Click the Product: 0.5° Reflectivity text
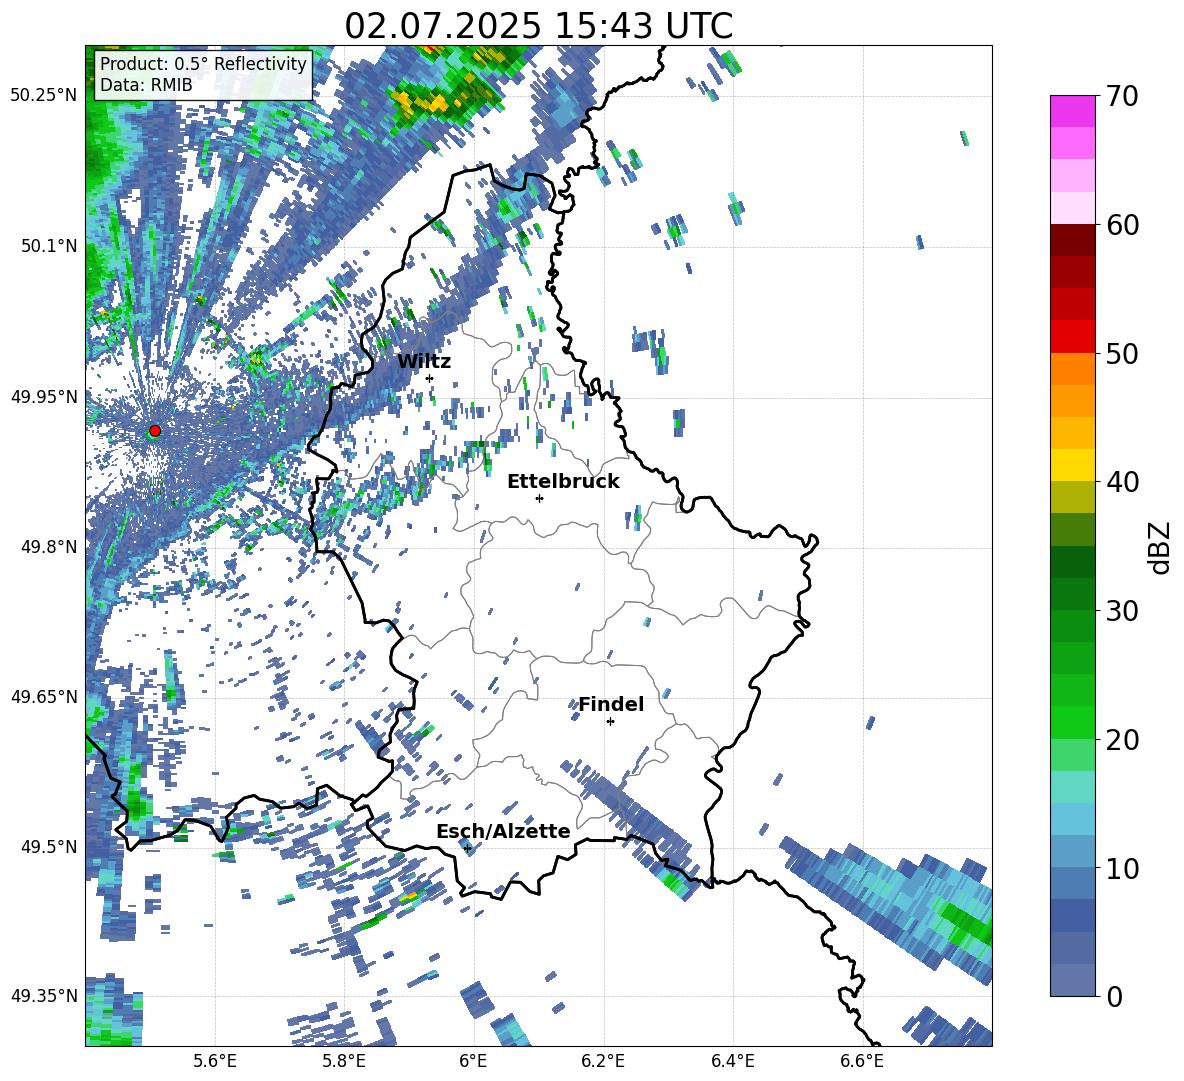The height and width of the screenshot is (1081, 1184). tap(203, 64)
